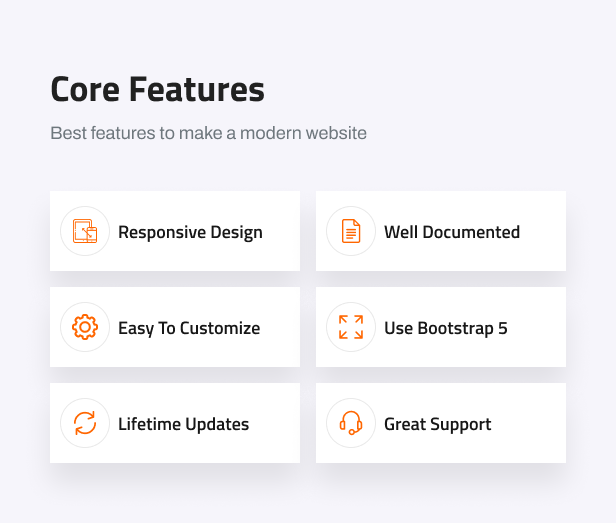Image resolution: width=616 pixels, height=523 pixels.
Task: Click the 'Core Features' heading
Action: tap(158, 90)
